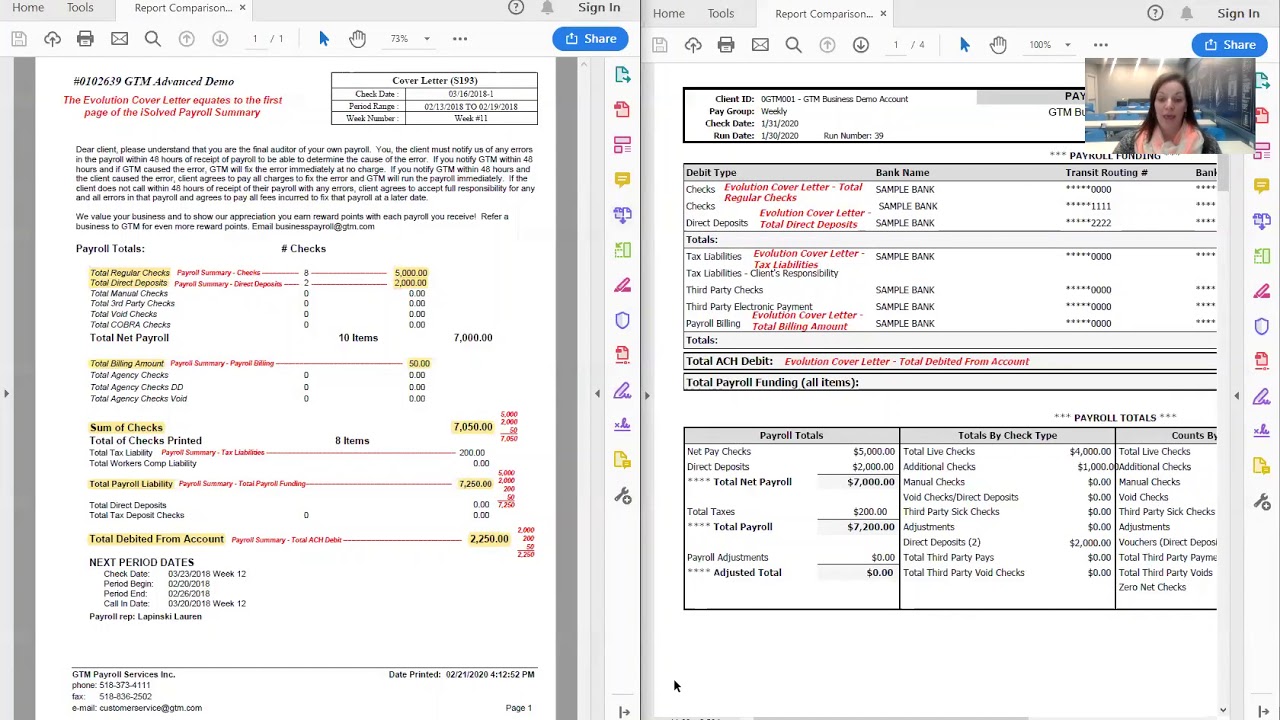Viewport: 1280px width, 720px height.
Task: Collapse tools sidebar arrow at bottom of left window
Action: pyautogui.click(x=624, y=712)
